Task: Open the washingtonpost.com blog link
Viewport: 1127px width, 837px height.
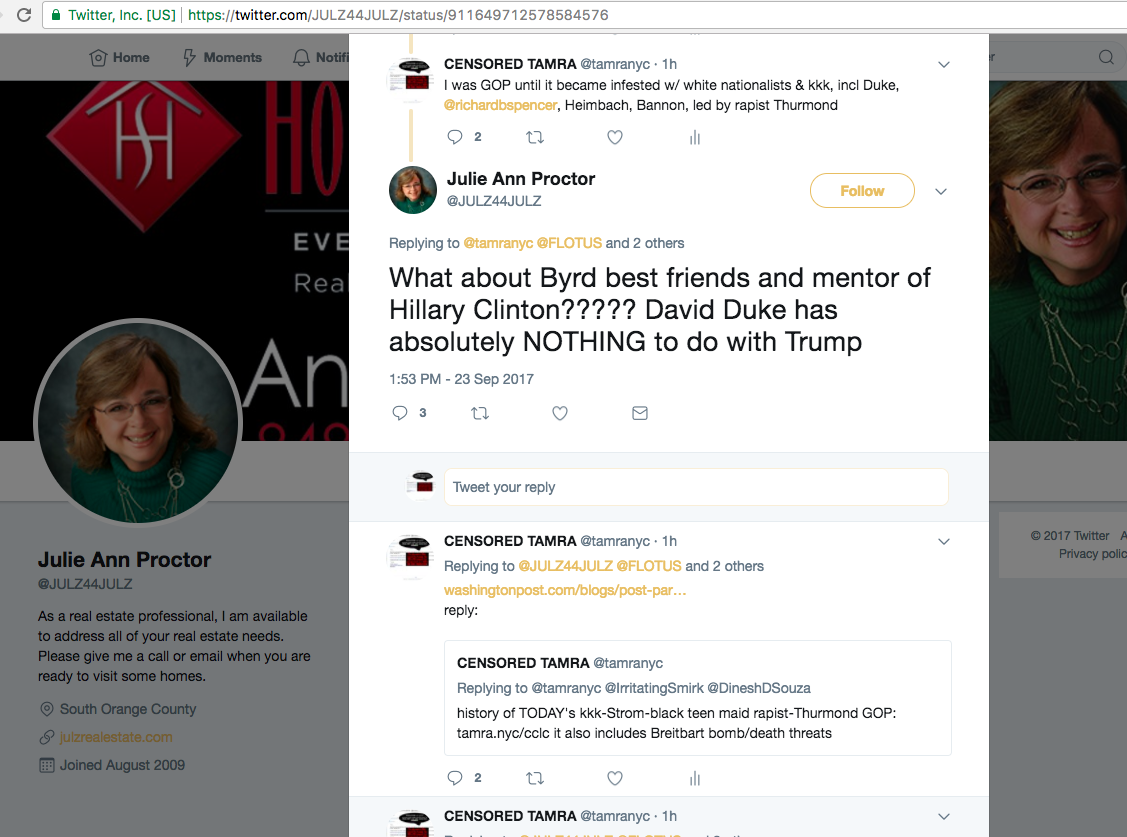Action: coord(565,590)
